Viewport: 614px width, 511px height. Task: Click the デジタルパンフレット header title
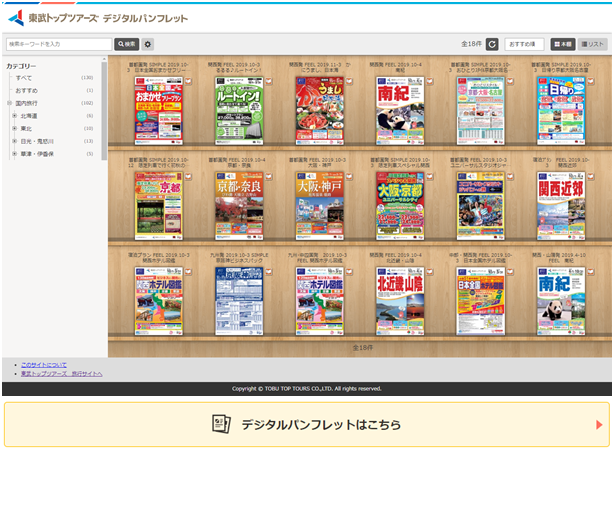[x=145, y=18]
